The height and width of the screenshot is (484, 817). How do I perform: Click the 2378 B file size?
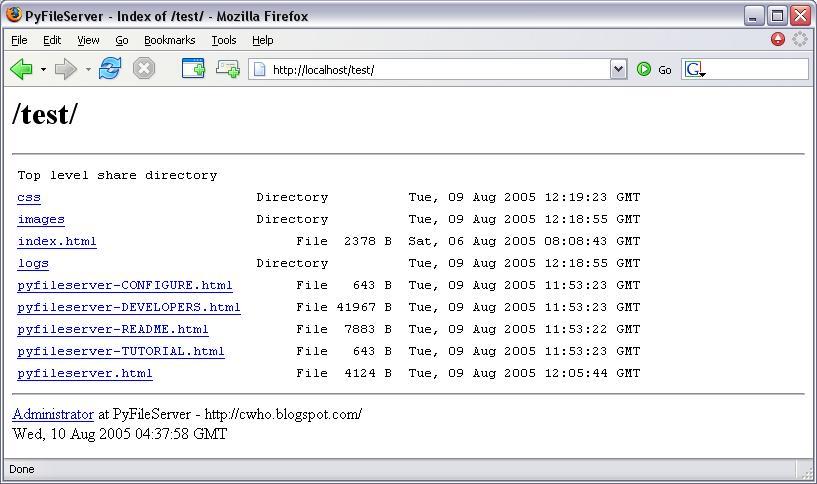[368, 241]
